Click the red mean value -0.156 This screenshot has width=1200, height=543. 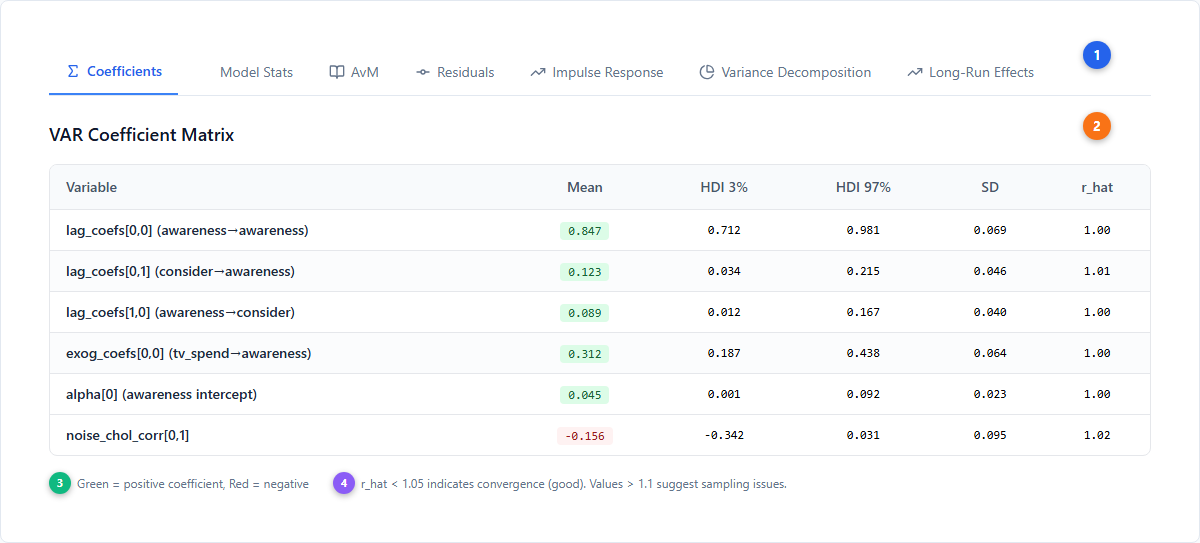(585, 436)
